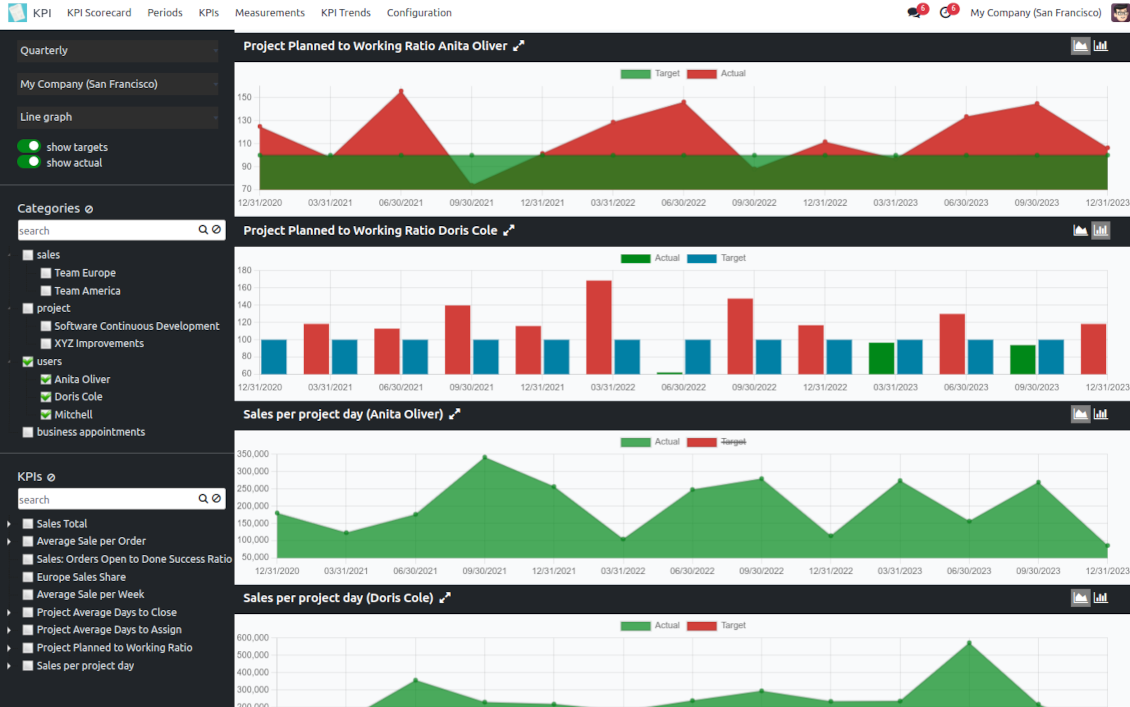Expand Sales per project day Doris Cole chart

[445, 597]
